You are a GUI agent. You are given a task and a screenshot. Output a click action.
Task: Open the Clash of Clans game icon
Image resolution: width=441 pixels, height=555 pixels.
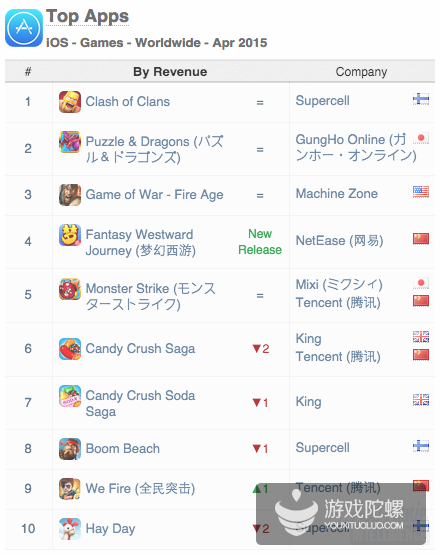pyautogui.click(x=70, y=102)
